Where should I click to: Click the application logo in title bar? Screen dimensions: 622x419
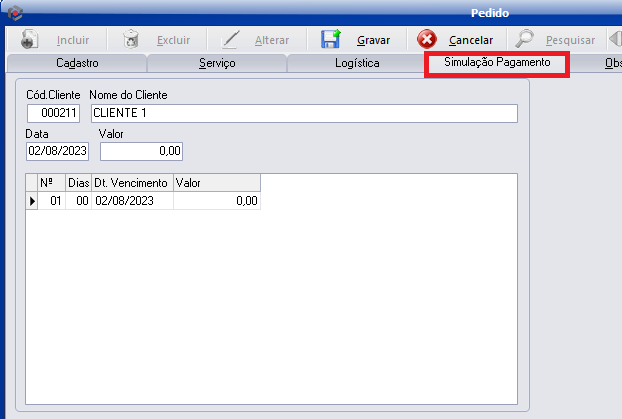tap(15, 13)
